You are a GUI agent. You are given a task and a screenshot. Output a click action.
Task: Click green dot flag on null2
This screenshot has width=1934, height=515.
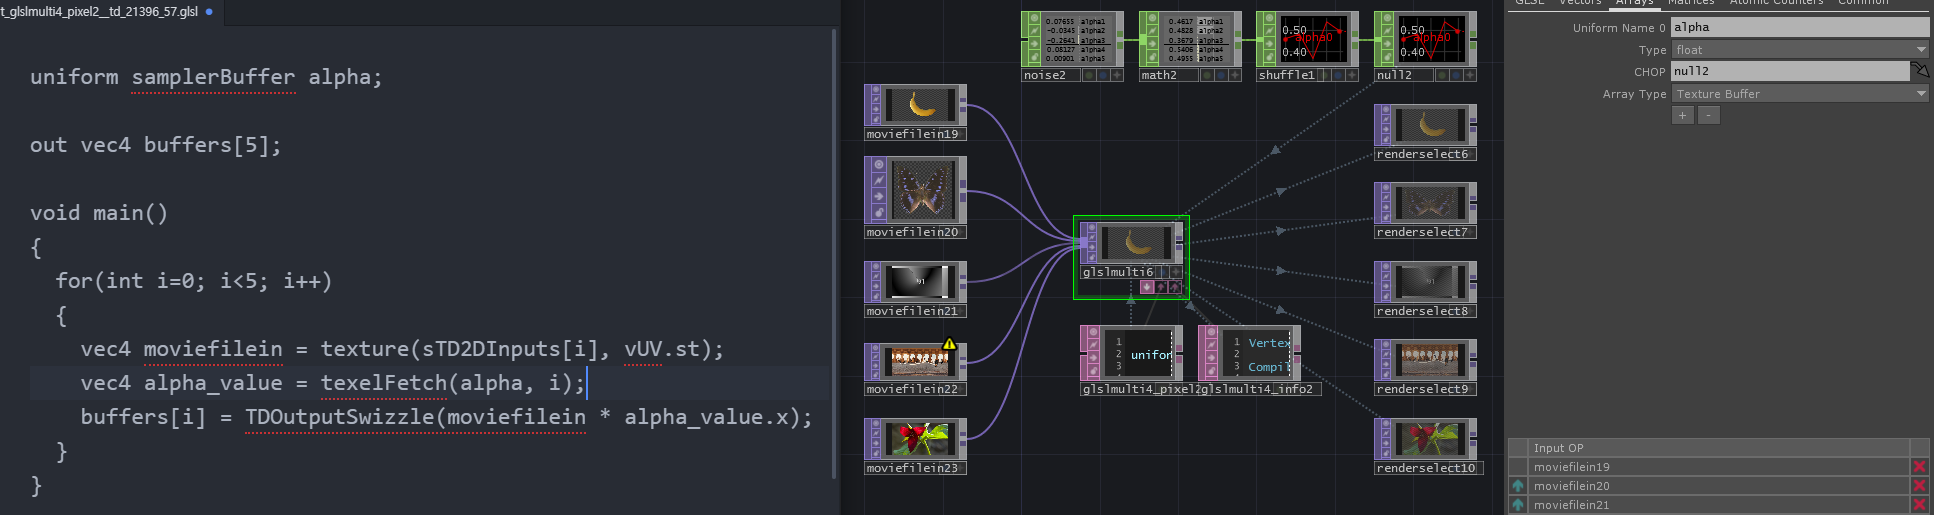coord(1442,75)
